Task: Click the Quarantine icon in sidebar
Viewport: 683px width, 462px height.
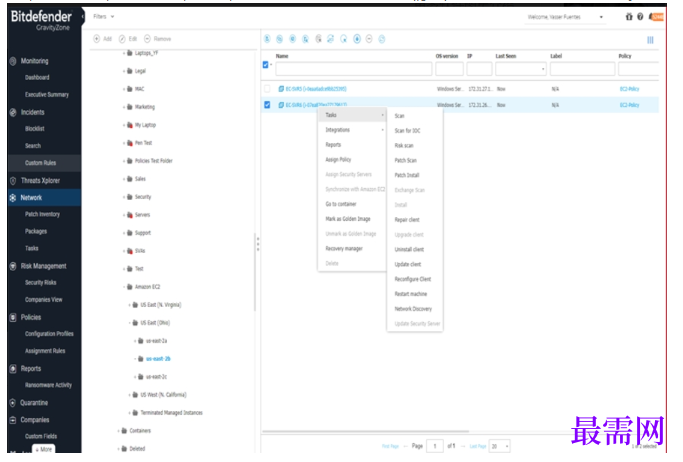Action: 13,403
